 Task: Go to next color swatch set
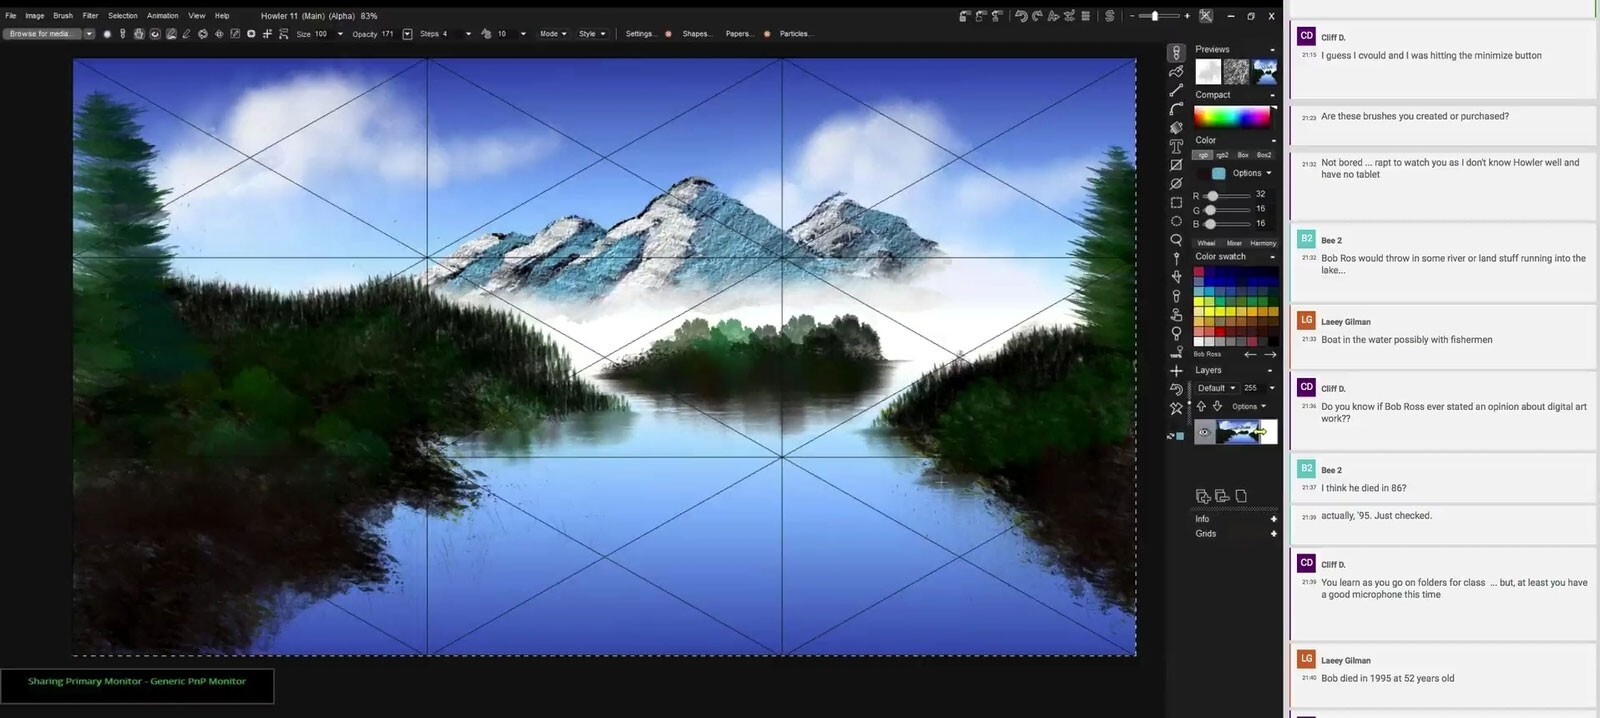point(1270,355)
